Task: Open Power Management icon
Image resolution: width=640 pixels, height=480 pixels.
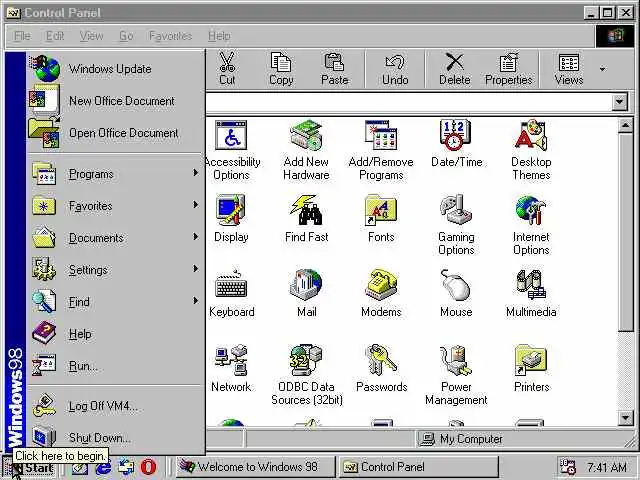Action: pos(456,375)
